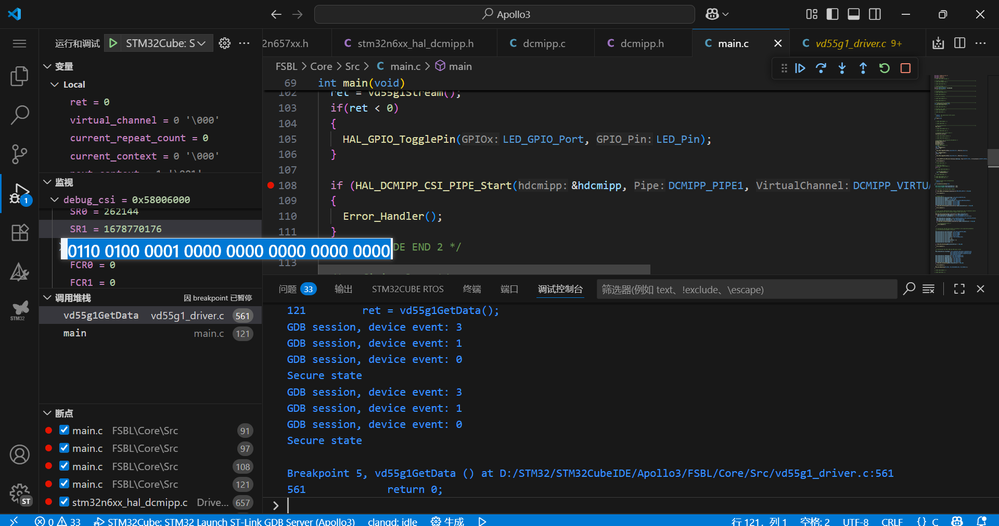Click the debug console filter input
The image size is (999, 526).
[x=745, y=289]
